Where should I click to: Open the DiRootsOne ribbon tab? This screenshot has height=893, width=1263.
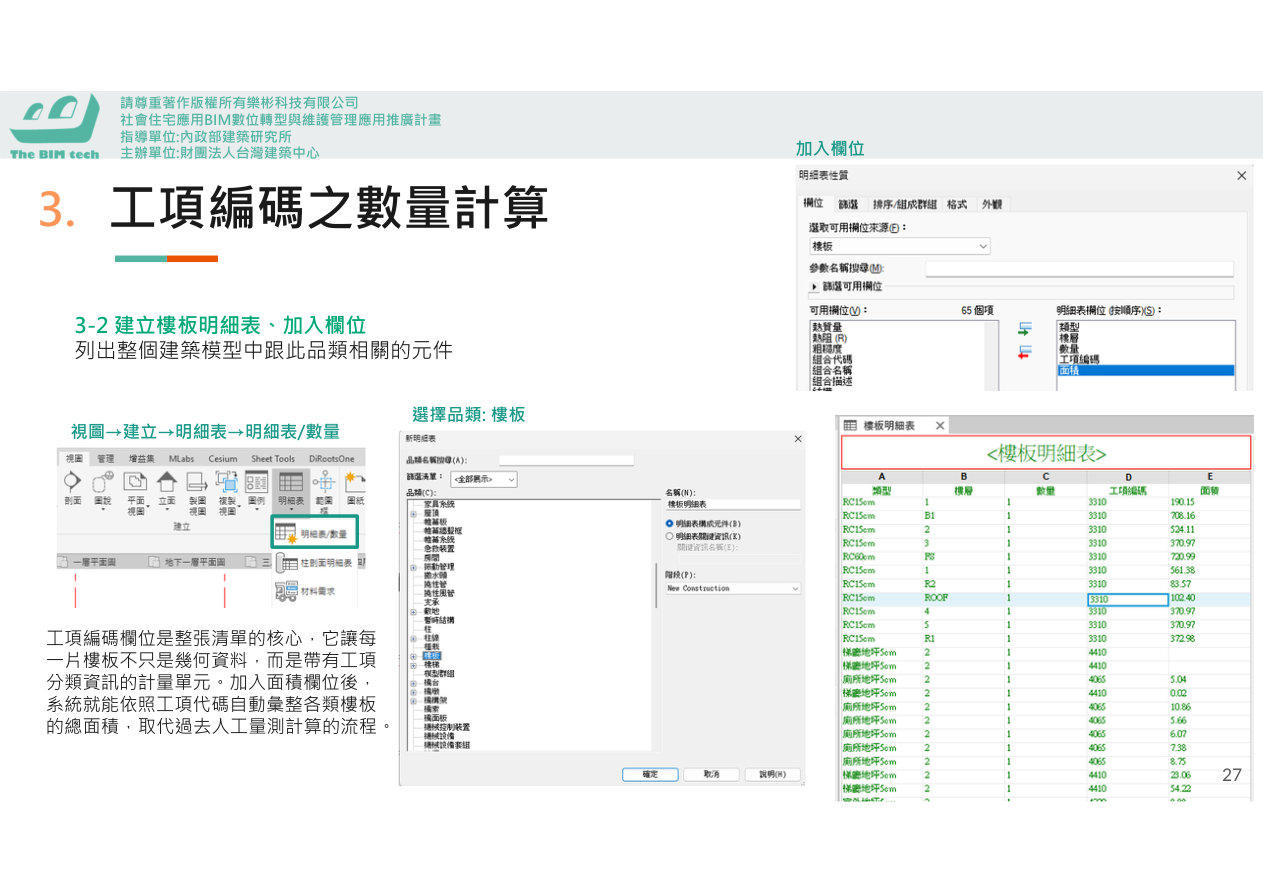tap(332, 458)
